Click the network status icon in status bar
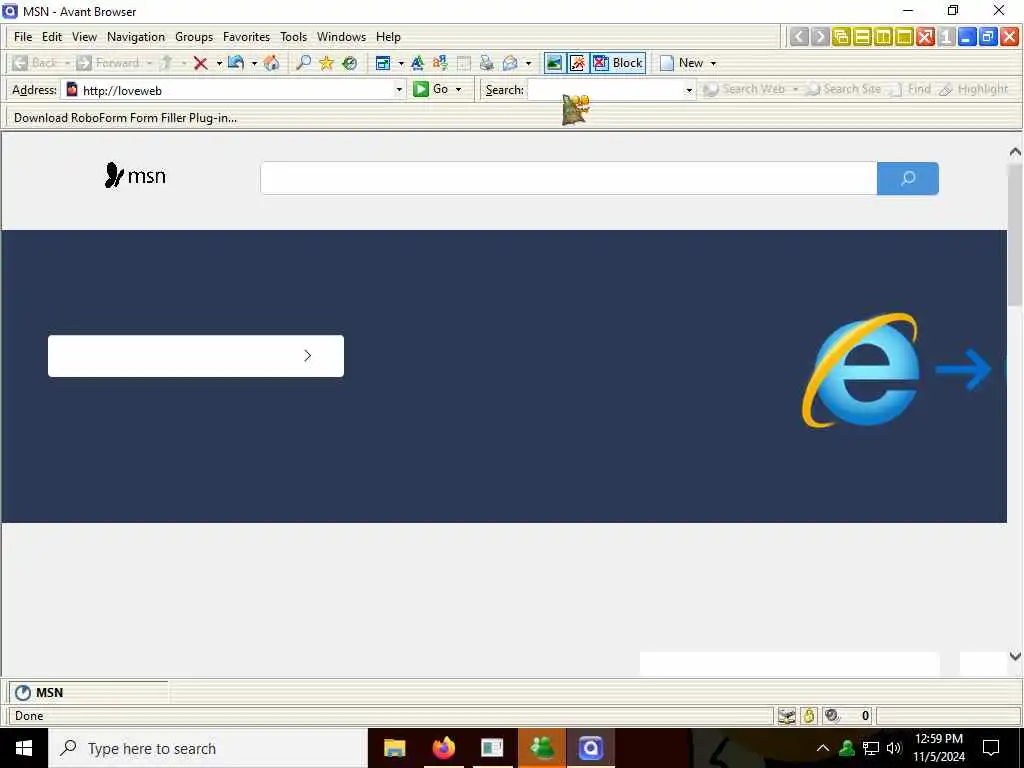 click(787, 716)
